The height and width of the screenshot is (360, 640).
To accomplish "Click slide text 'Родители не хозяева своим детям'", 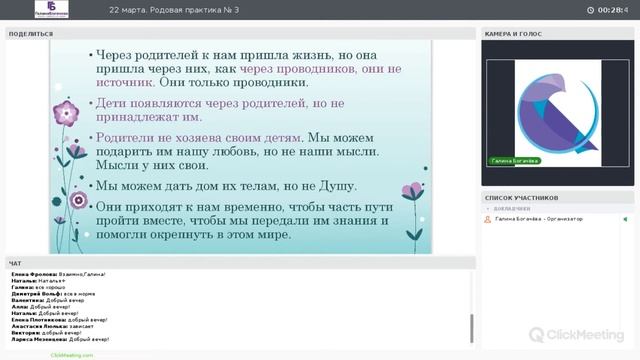I will click(x=199, y=138).
